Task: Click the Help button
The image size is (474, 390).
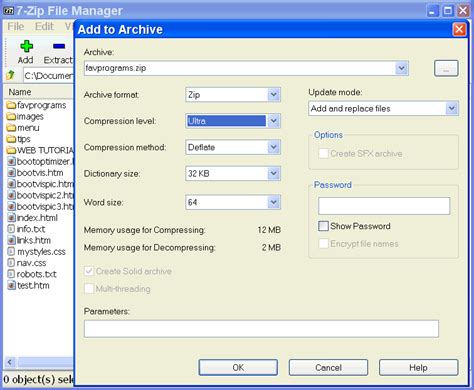Action: [418, 367]
